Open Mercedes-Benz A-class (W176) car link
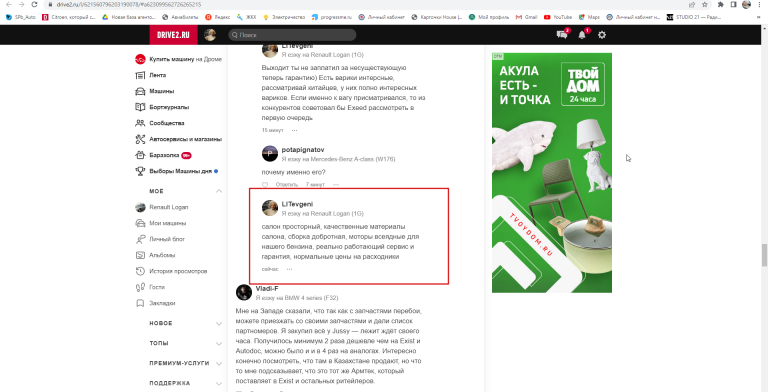This screenshot has height=392, width=768. tap(353, 159)
